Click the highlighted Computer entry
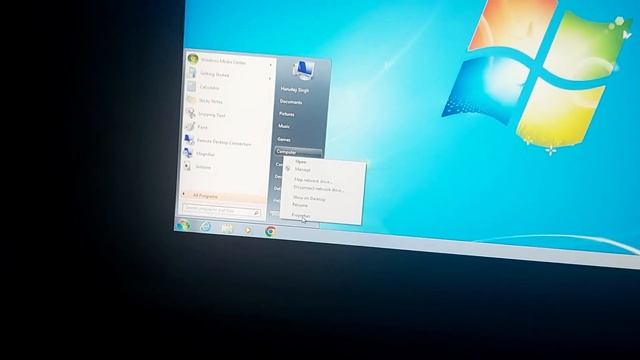 click(x=298, y=152)
